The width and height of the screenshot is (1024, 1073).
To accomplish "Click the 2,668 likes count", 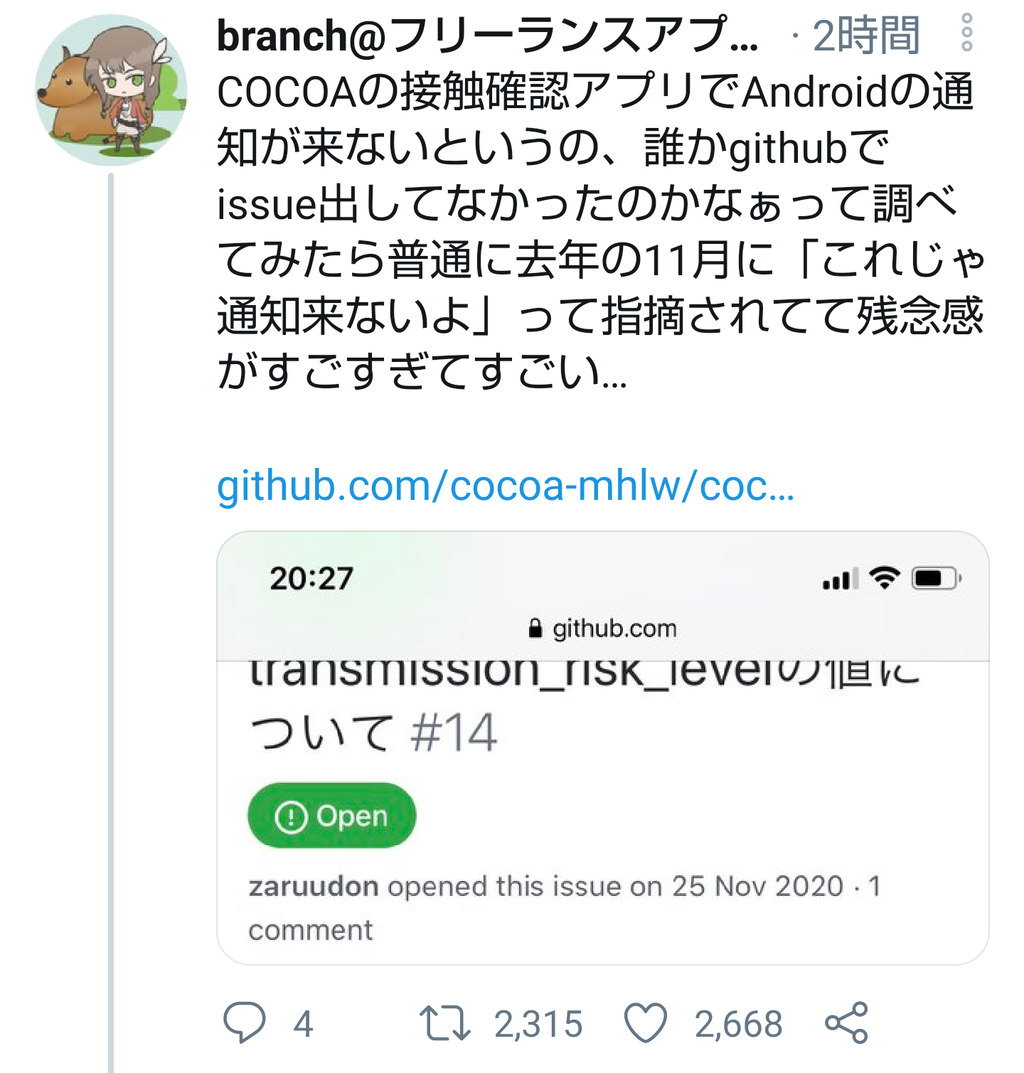I will pos(739,1024).
